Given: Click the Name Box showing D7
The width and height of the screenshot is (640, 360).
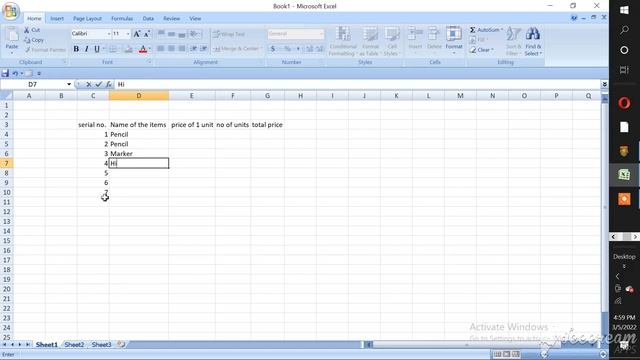Looking at the screenshot, I should click(33, 84).
